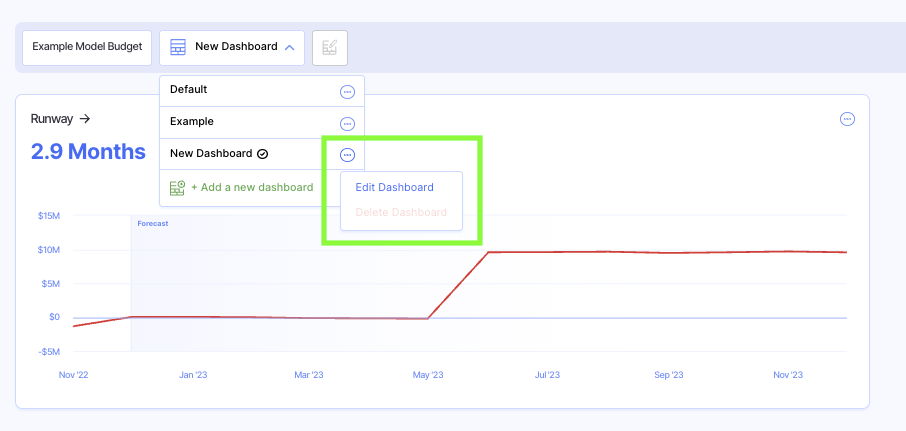Click the Forecast label on the chart
906x431 pixels.
(x=152, y=224)
